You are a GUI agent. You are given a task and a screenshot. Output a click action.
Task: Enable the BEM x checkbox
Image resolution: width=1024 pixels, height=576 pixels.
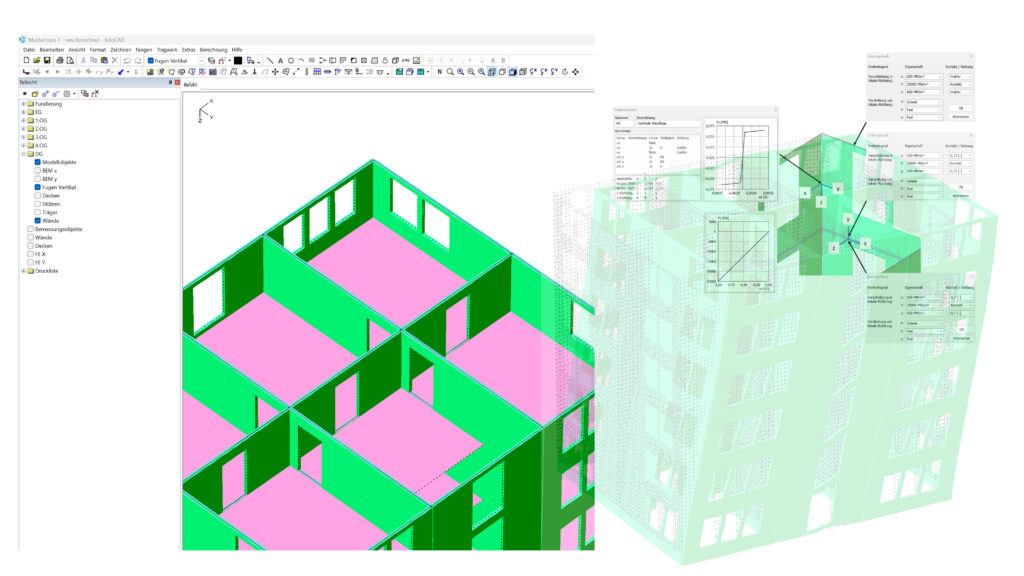coord(37,170)
